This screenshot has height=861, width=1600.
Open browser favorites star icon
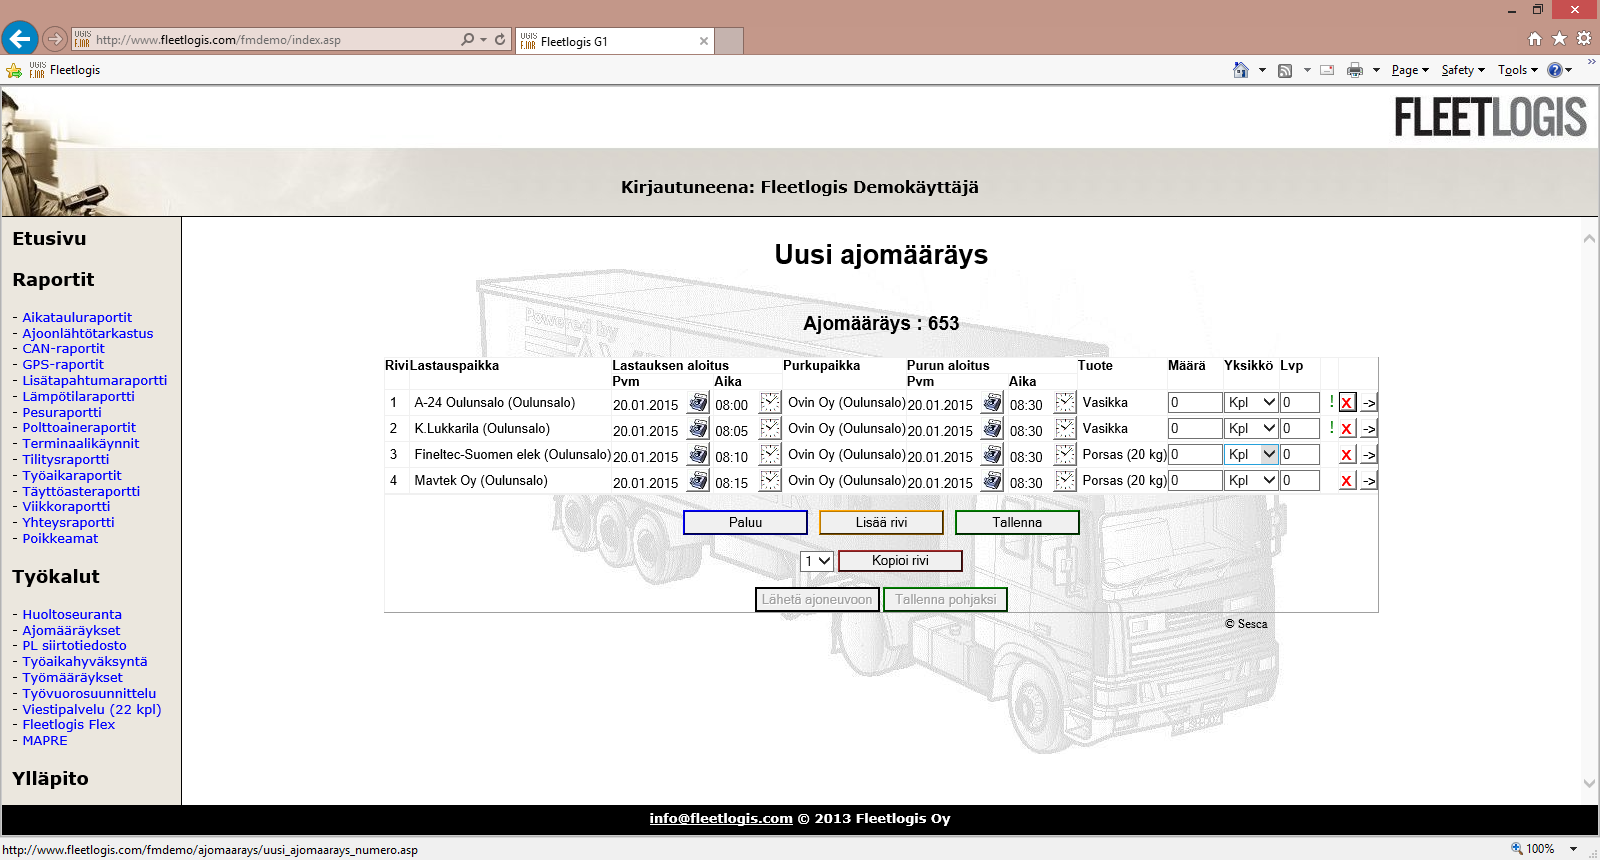tap(1559, 39)
